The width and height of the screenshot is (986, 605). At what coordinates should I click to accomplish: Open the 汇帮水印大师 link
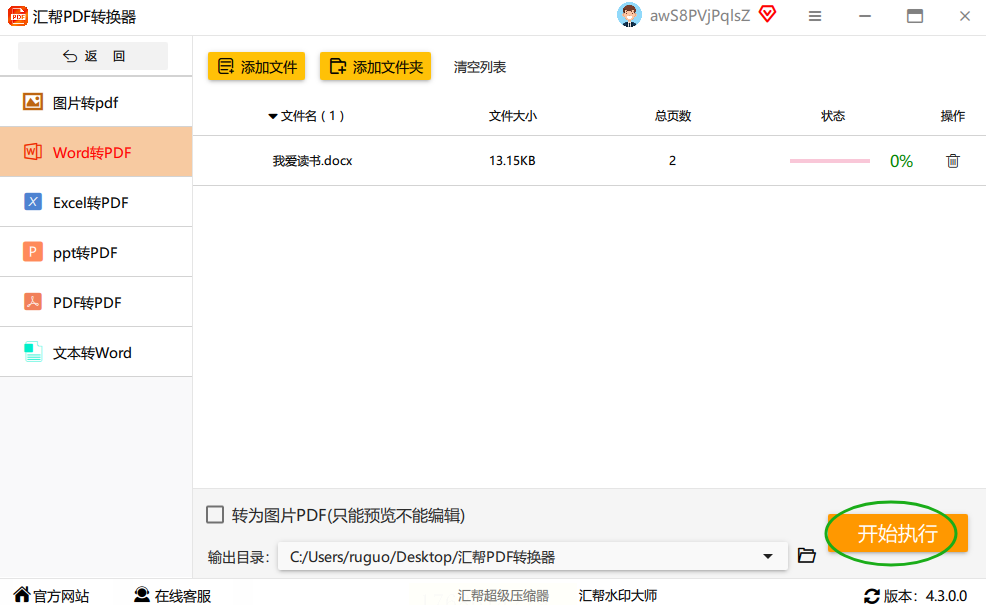click(x=618, y=596)
